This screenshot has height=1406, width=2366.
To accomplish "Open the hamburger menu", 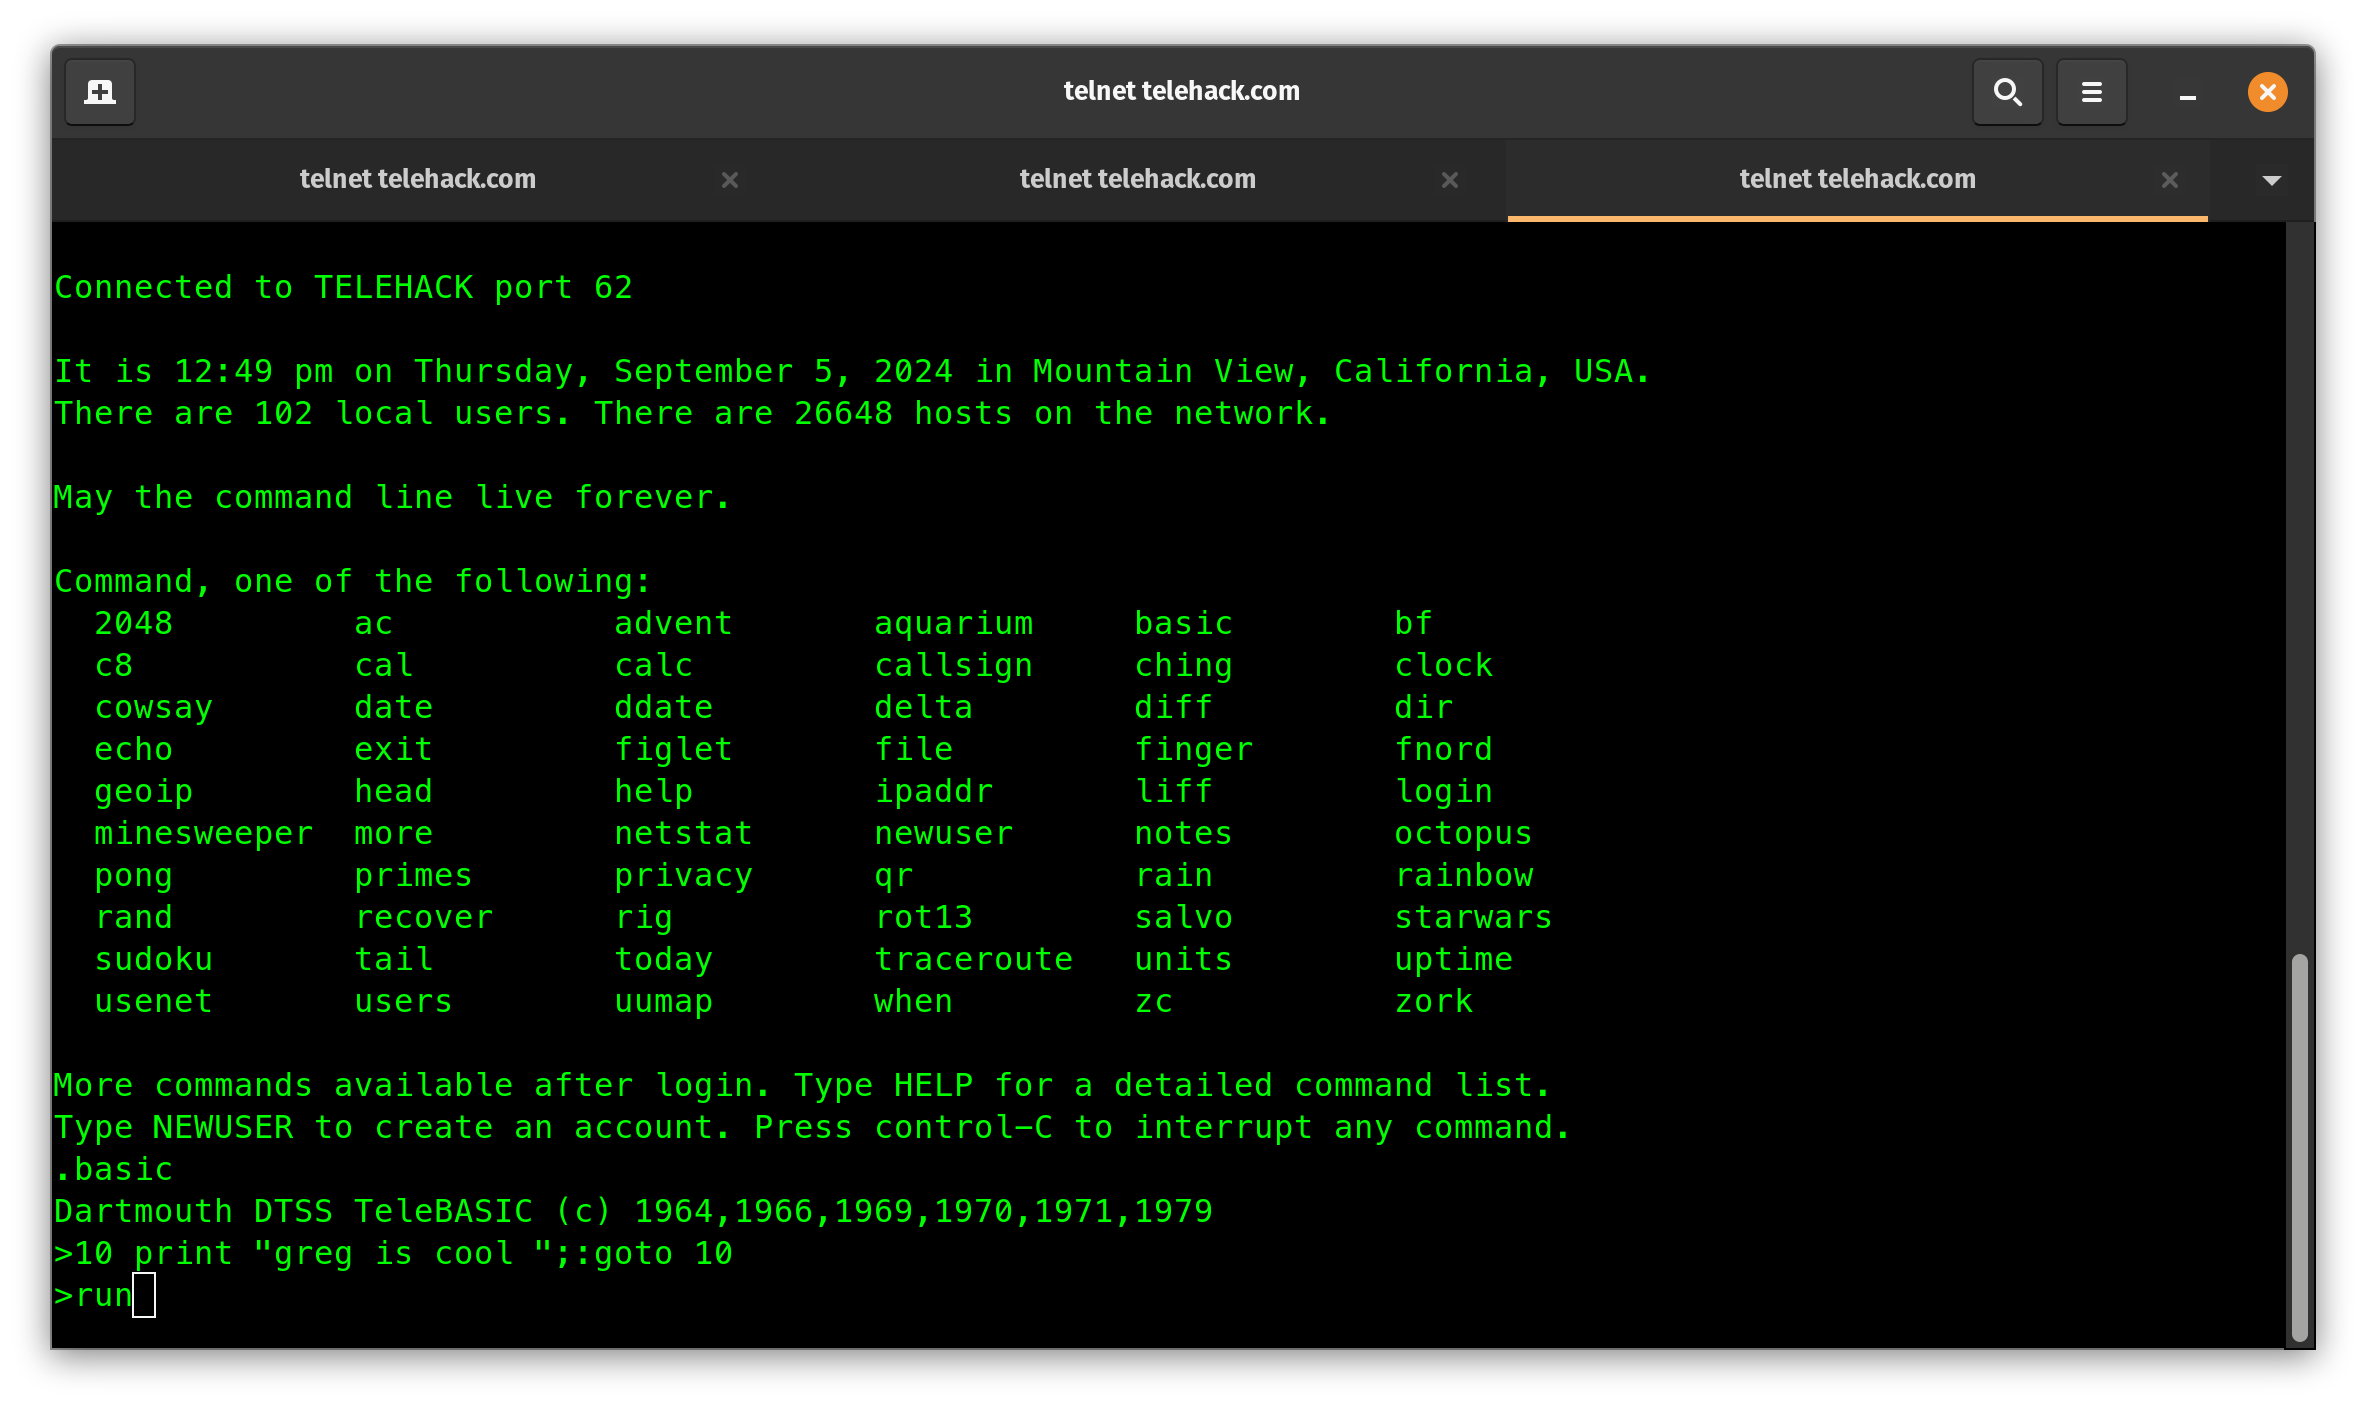I will 2091,92.
